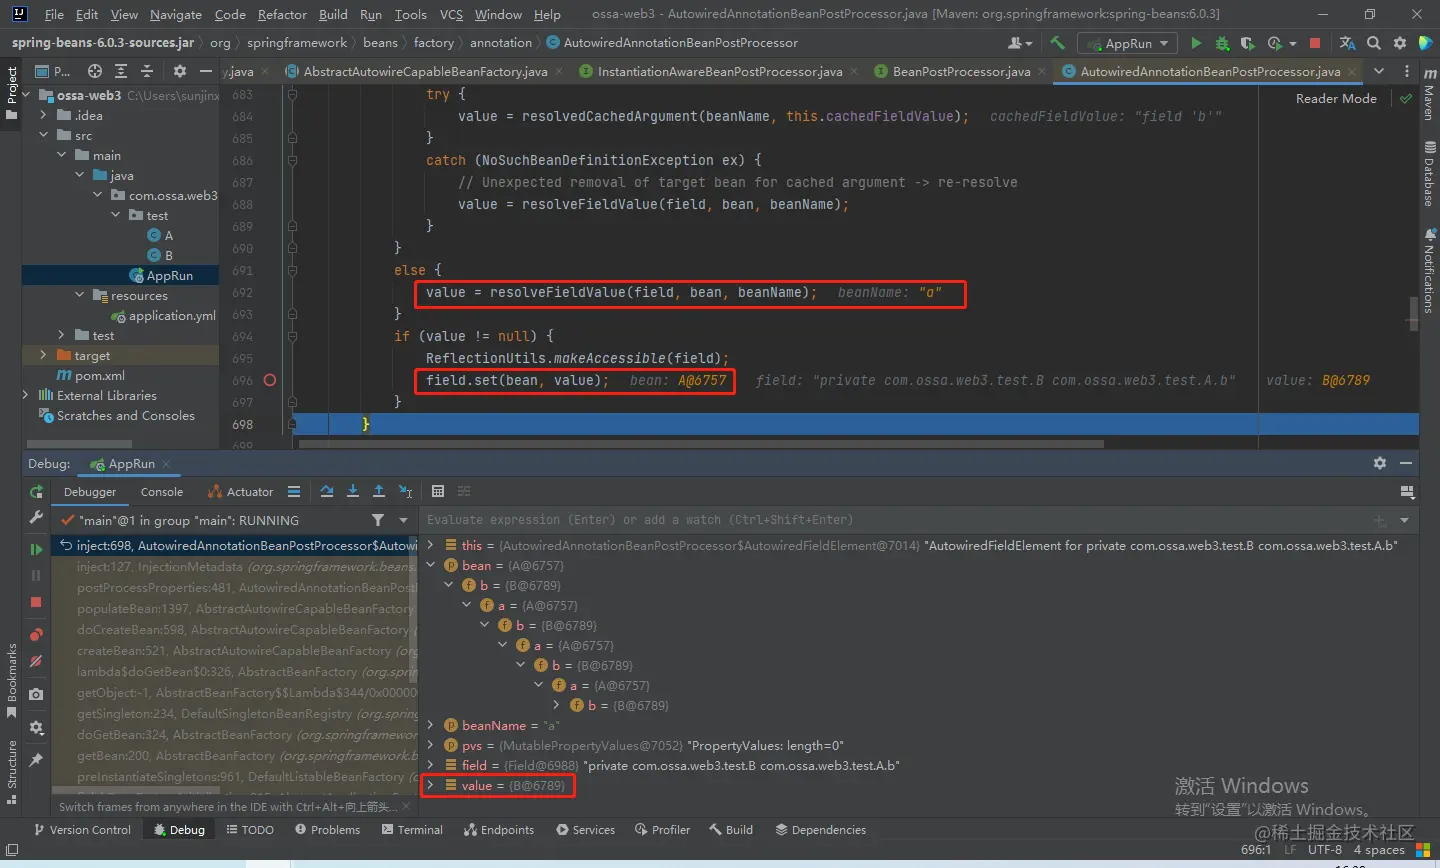The height and width of the screenshot is (868, 1440).
Task: Open Profiler tool window
Action: tap(662, 830)
